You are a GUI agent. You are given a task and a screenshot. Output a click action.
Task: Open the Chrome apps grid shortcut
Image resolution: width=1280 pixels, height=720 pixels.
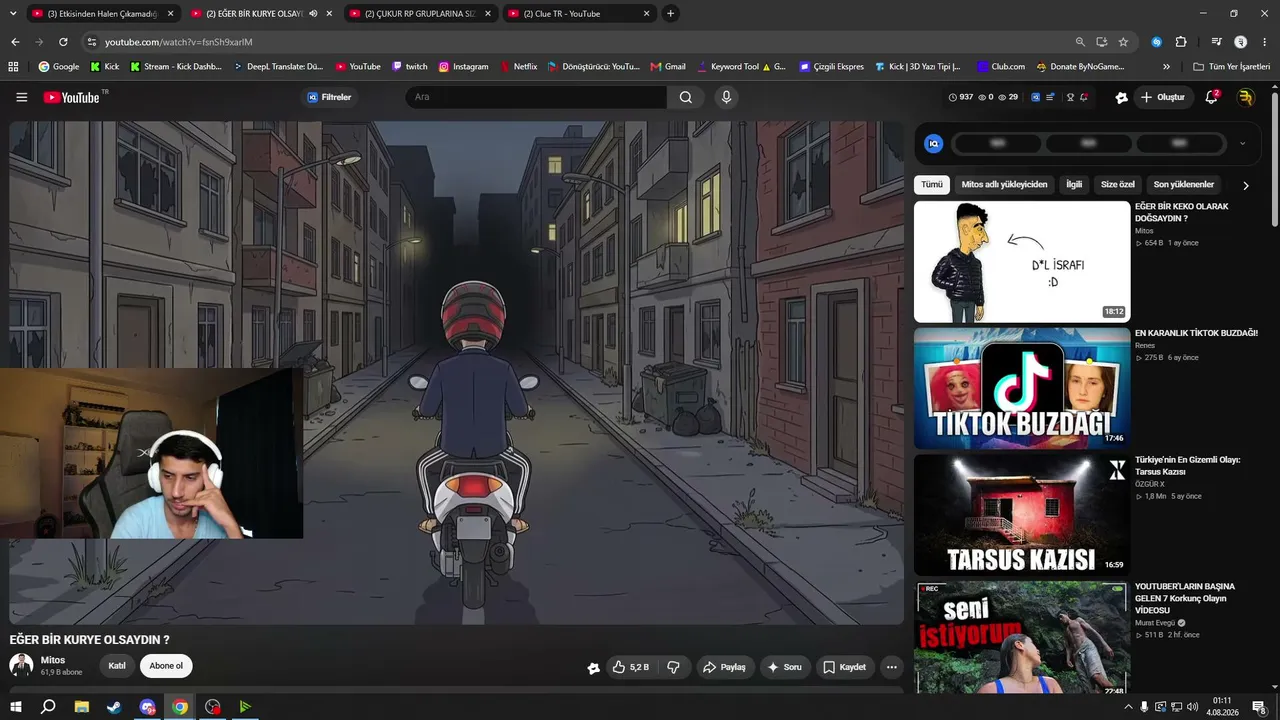13,67
